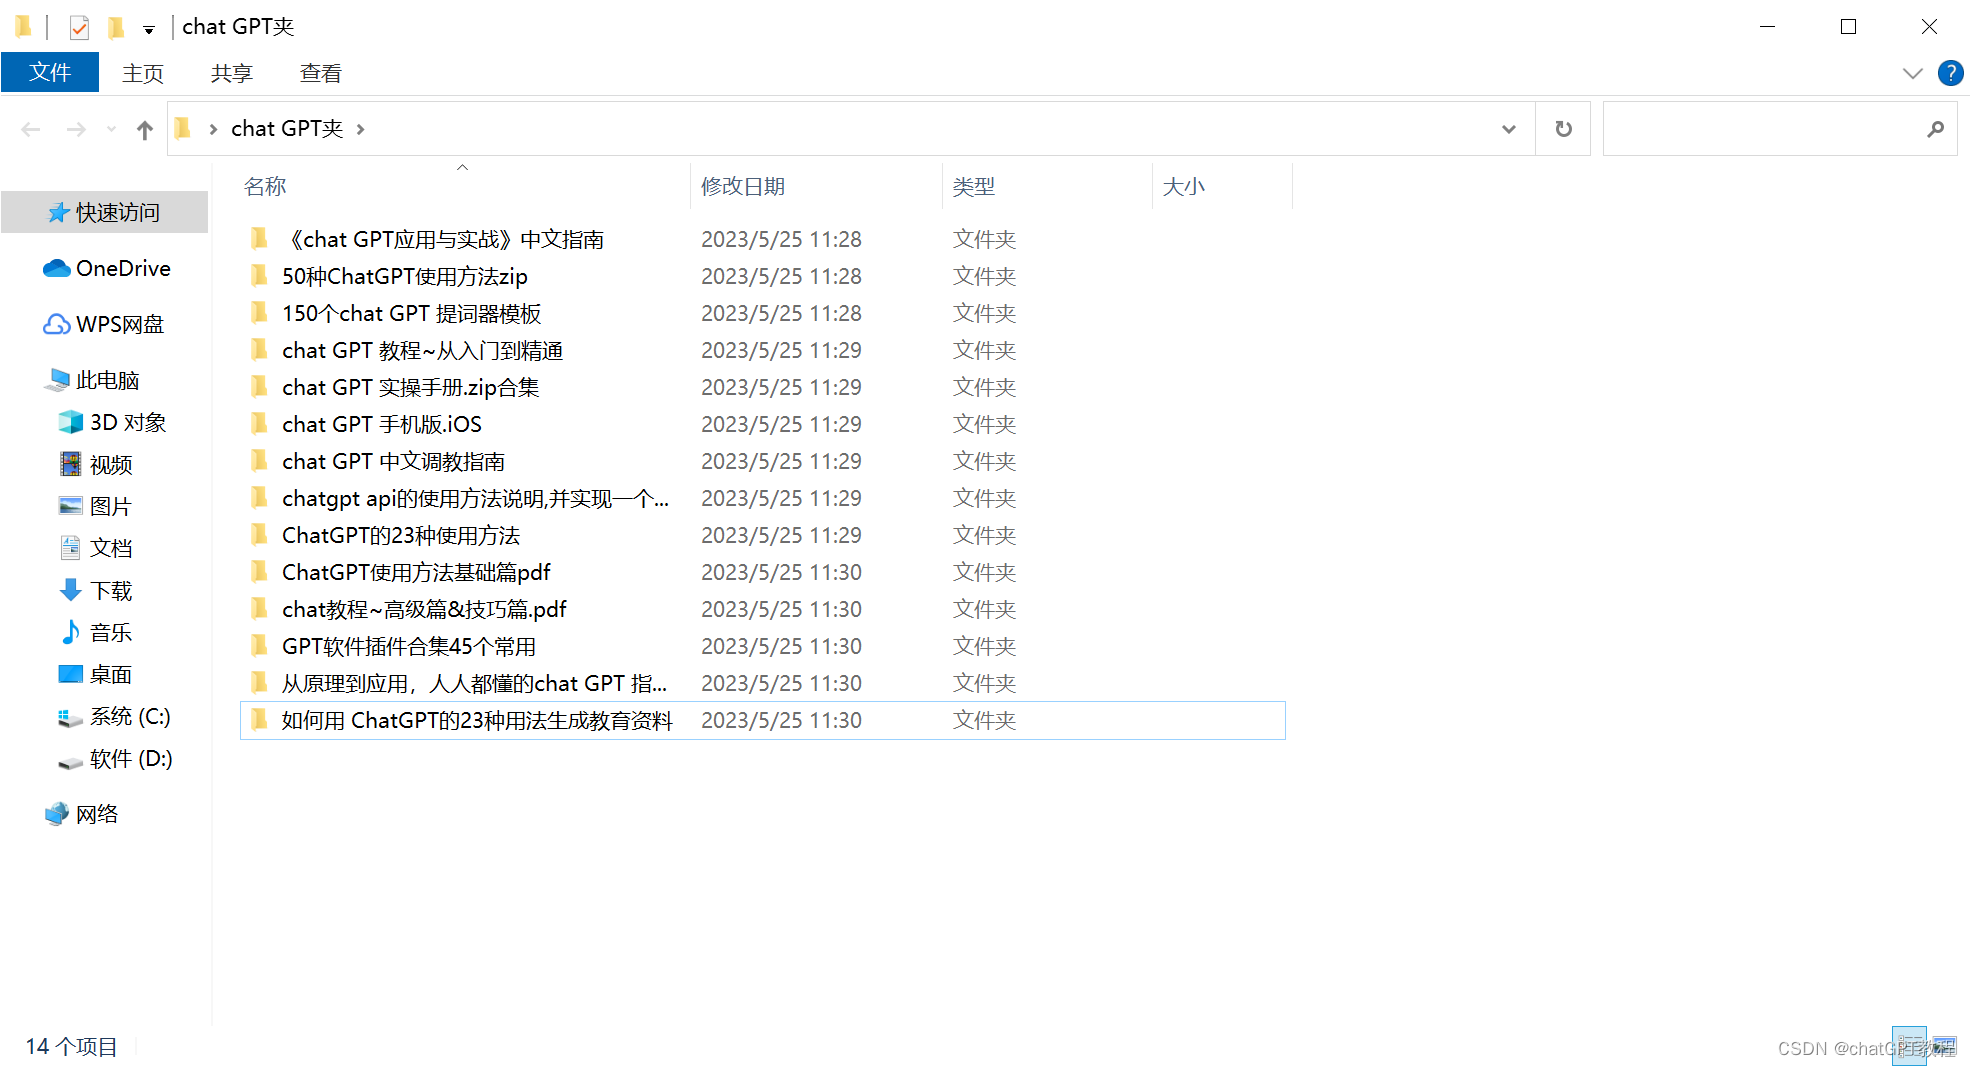Go back with the left arrow button
This screenshot has width=1971, height=1067.
tap(31, 129)
